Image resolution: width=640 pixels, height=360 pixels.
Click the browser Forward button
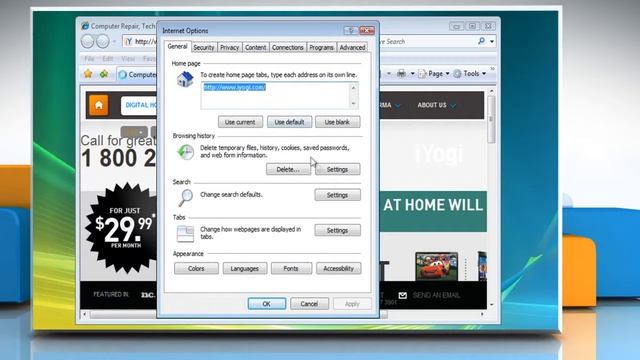coord(103,41)
